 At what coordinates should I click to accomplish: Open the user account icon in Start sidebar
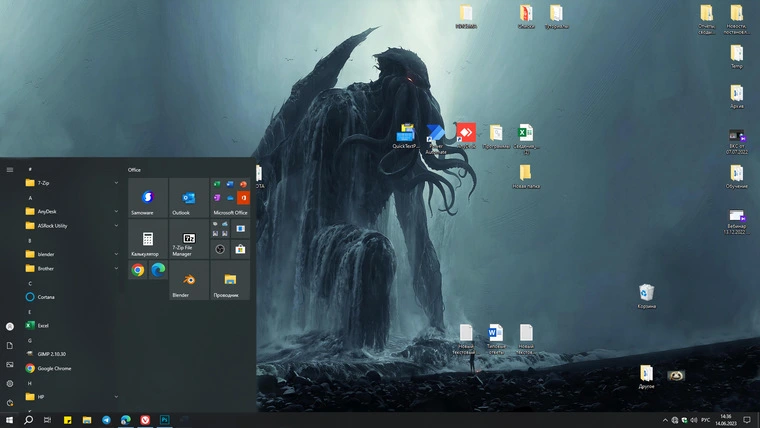point(10,327)
